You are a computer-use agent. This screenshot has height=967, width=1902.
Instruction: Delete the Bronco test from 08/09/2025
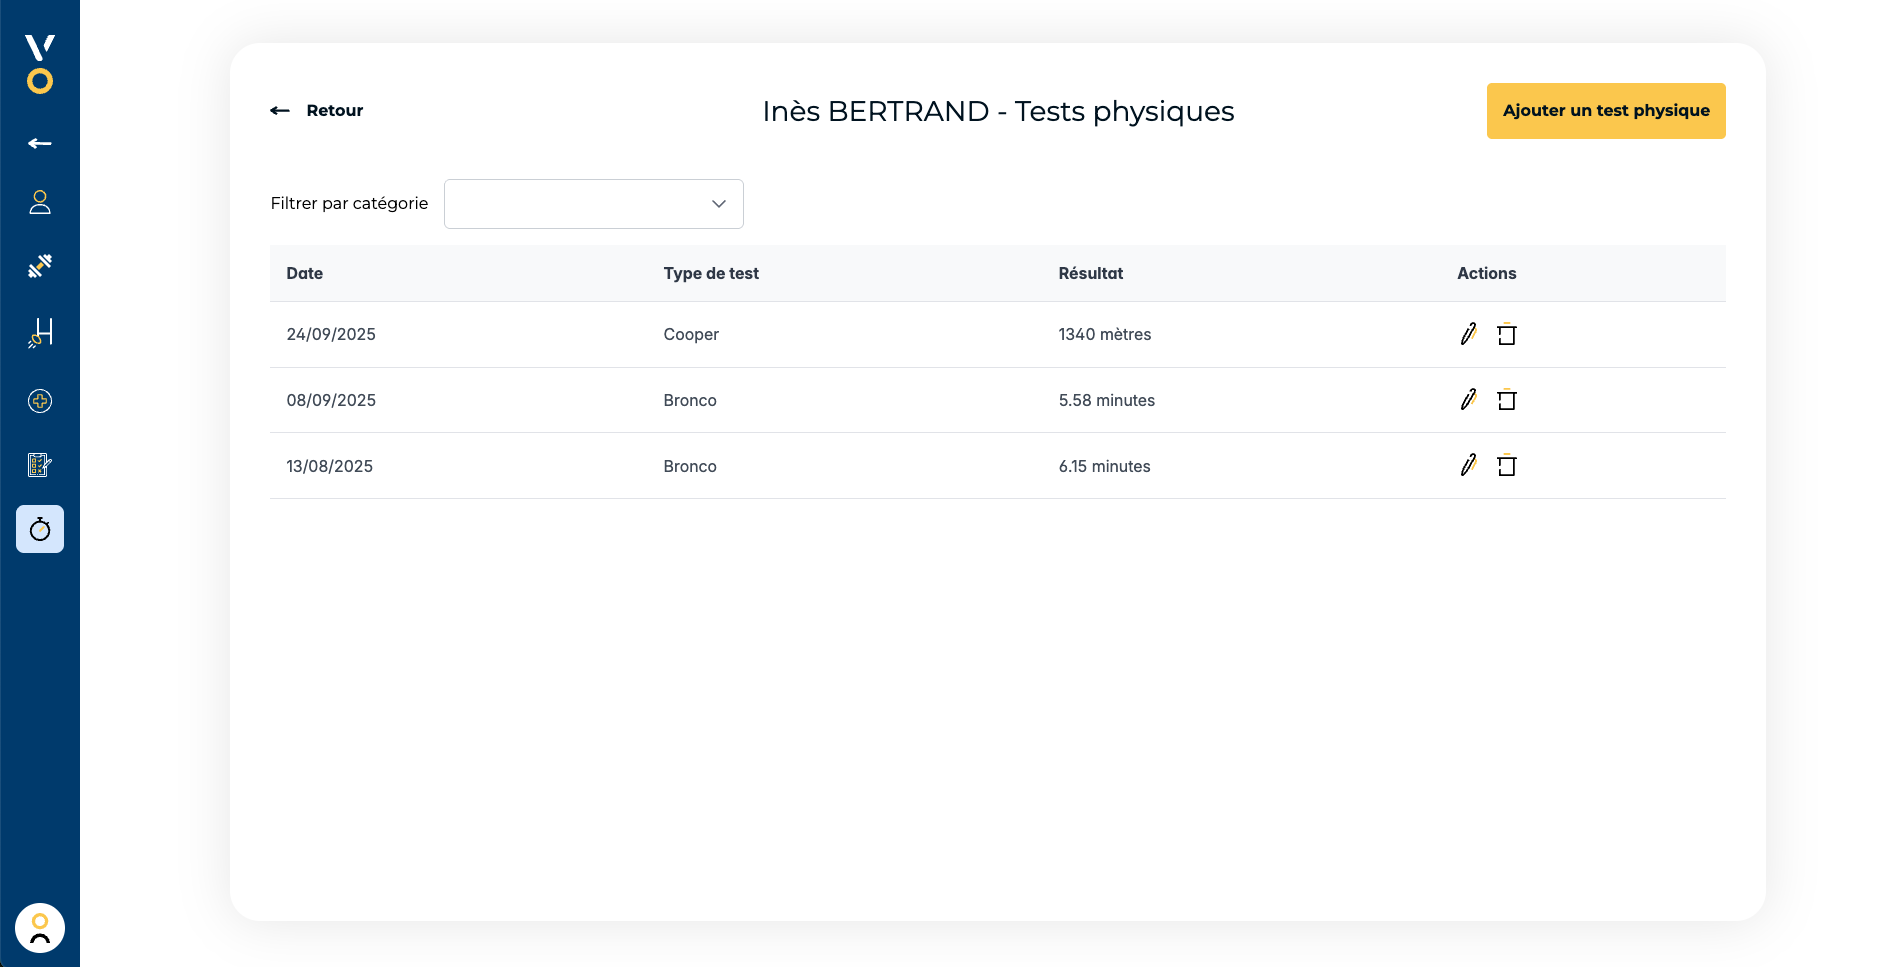(1506, 400)
